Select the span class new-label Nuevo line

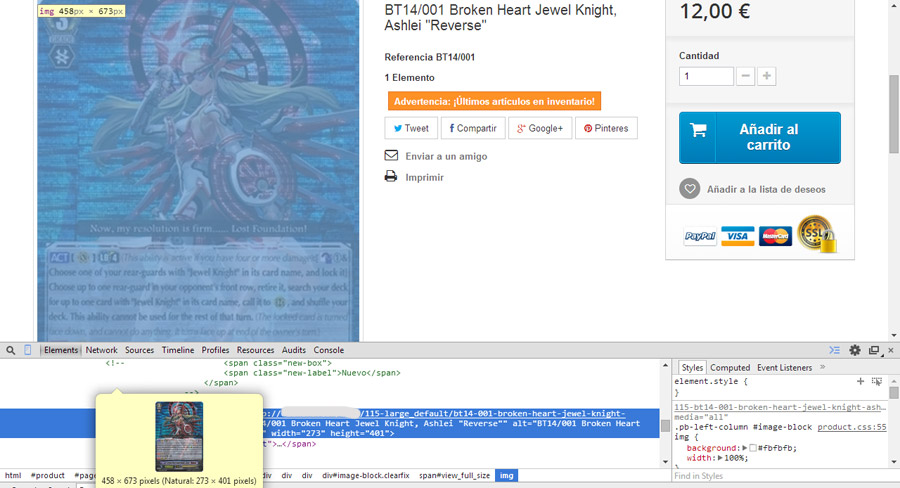[x=312, y=373]
